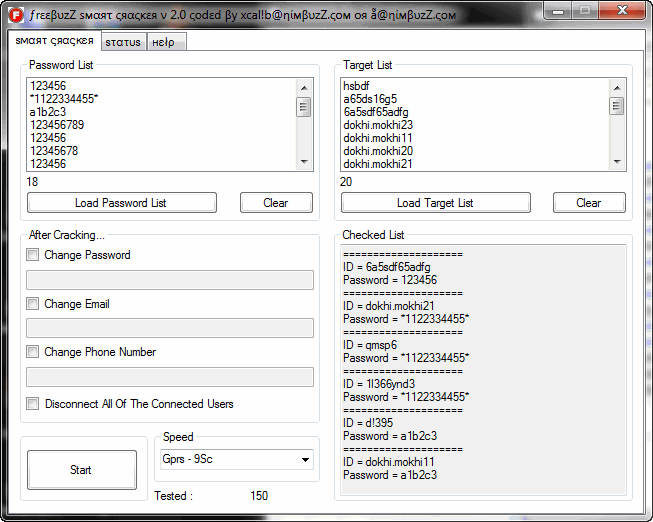Click the Target List scrollbar thumb
The height and width of the screenshot is (522, 653).
tap(617, 106)
